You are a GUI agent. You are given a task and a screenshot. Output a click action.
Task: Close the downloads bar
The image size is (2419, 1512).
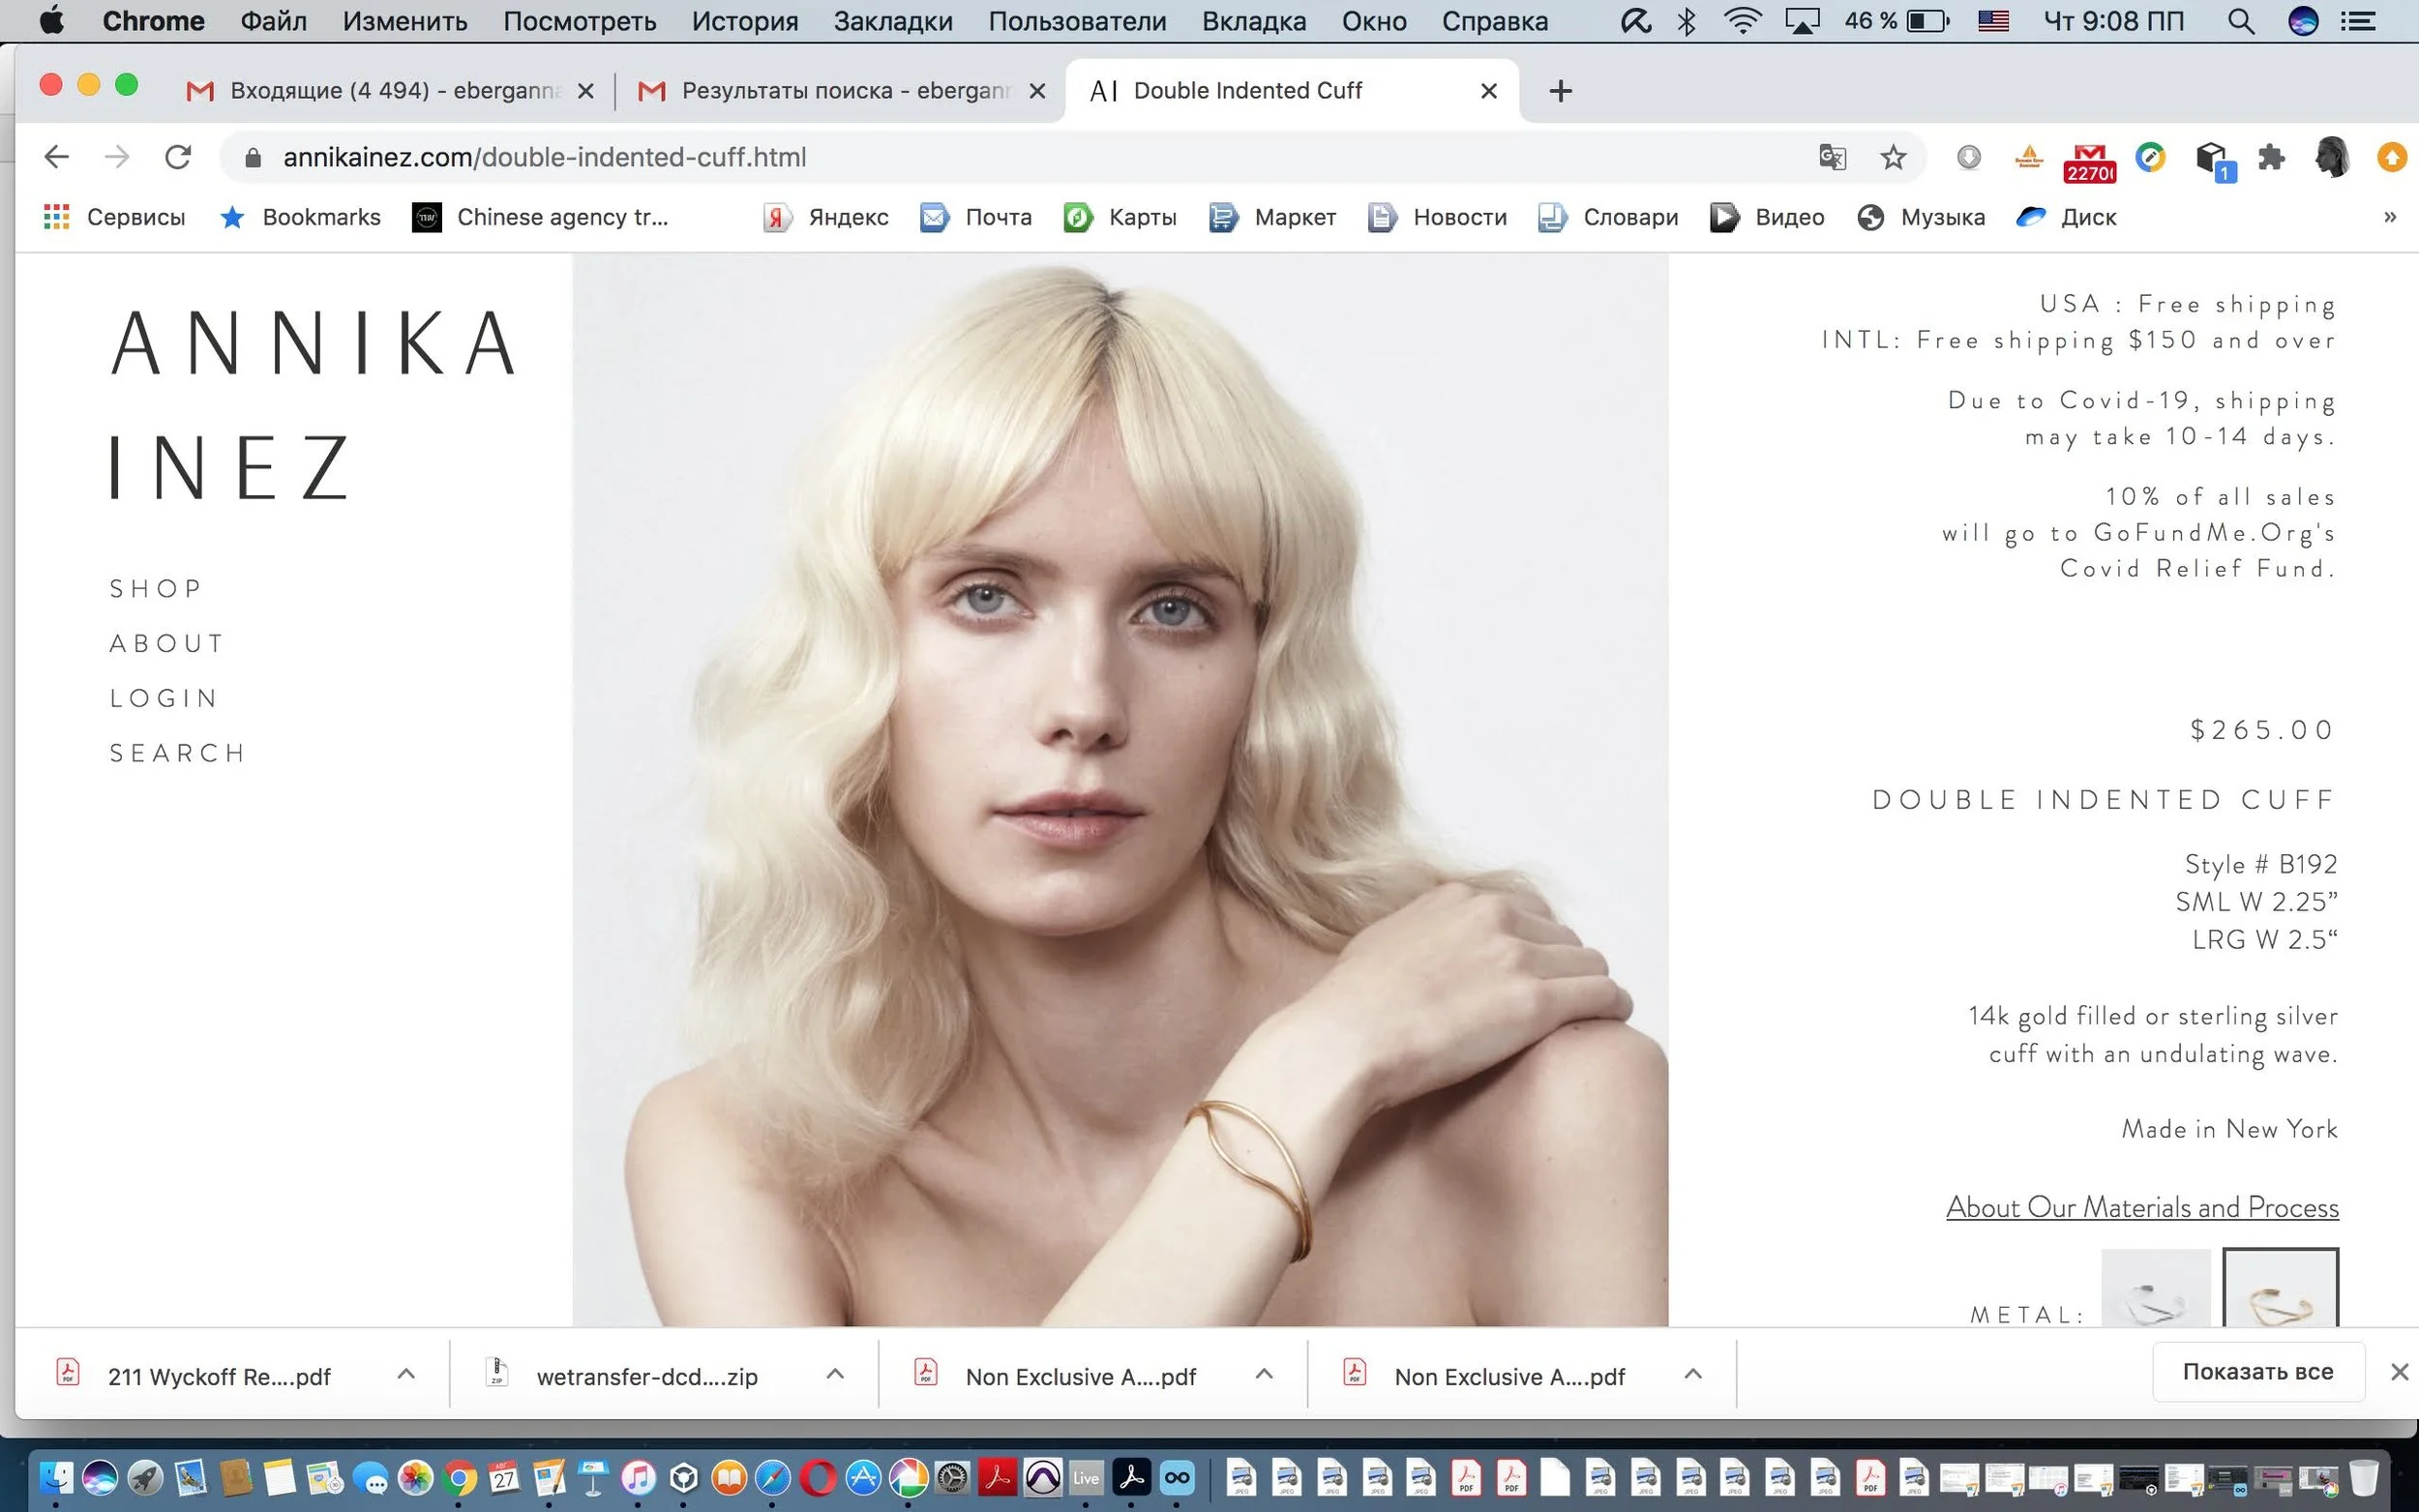(2399, 1372)
